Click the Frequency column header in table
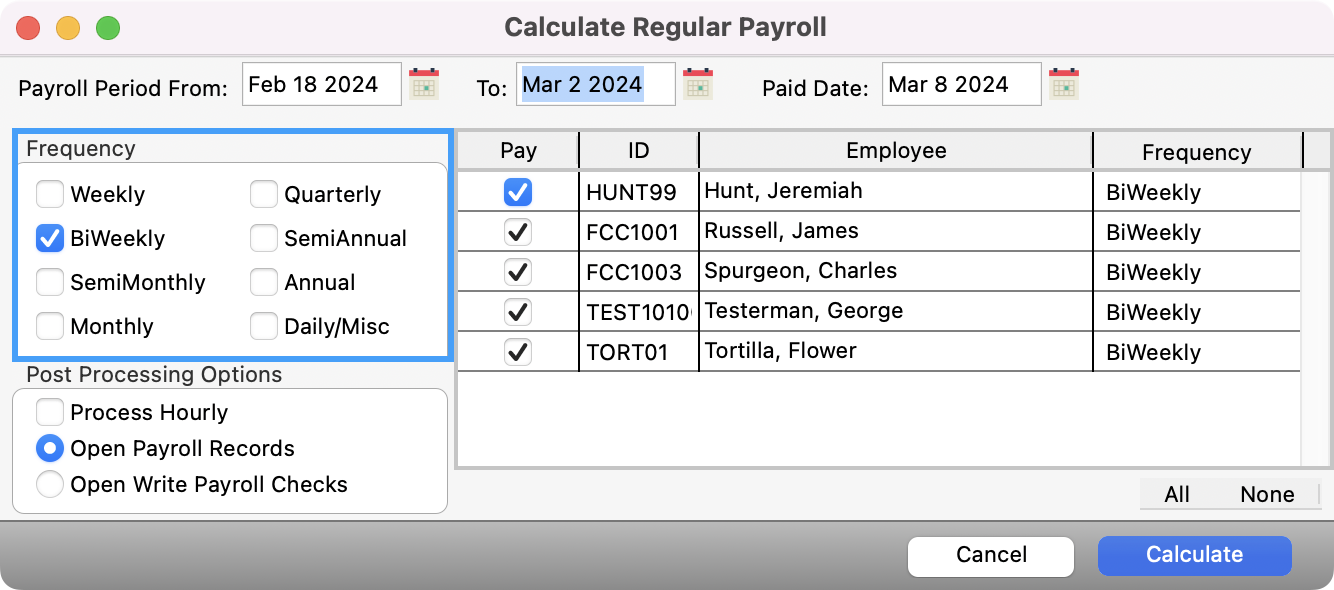The width and height of the screenshot is (1334, 590). (x=1196, y=152)
